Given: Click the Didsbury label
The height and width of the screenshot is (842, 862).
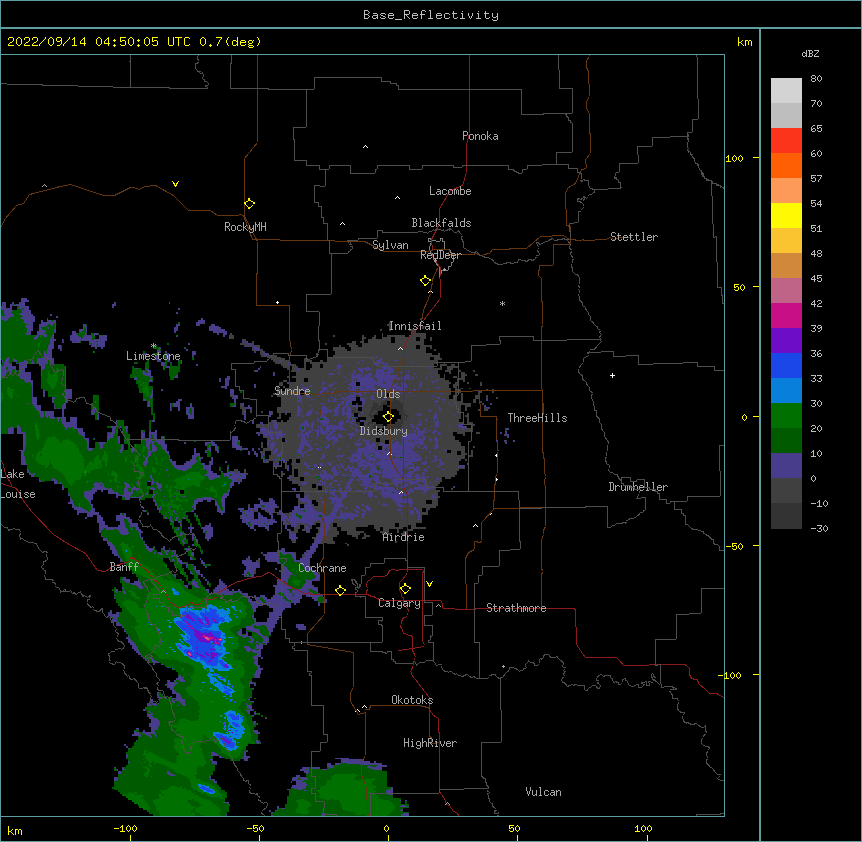Looking at the screenshot, I should coord(384,431).
